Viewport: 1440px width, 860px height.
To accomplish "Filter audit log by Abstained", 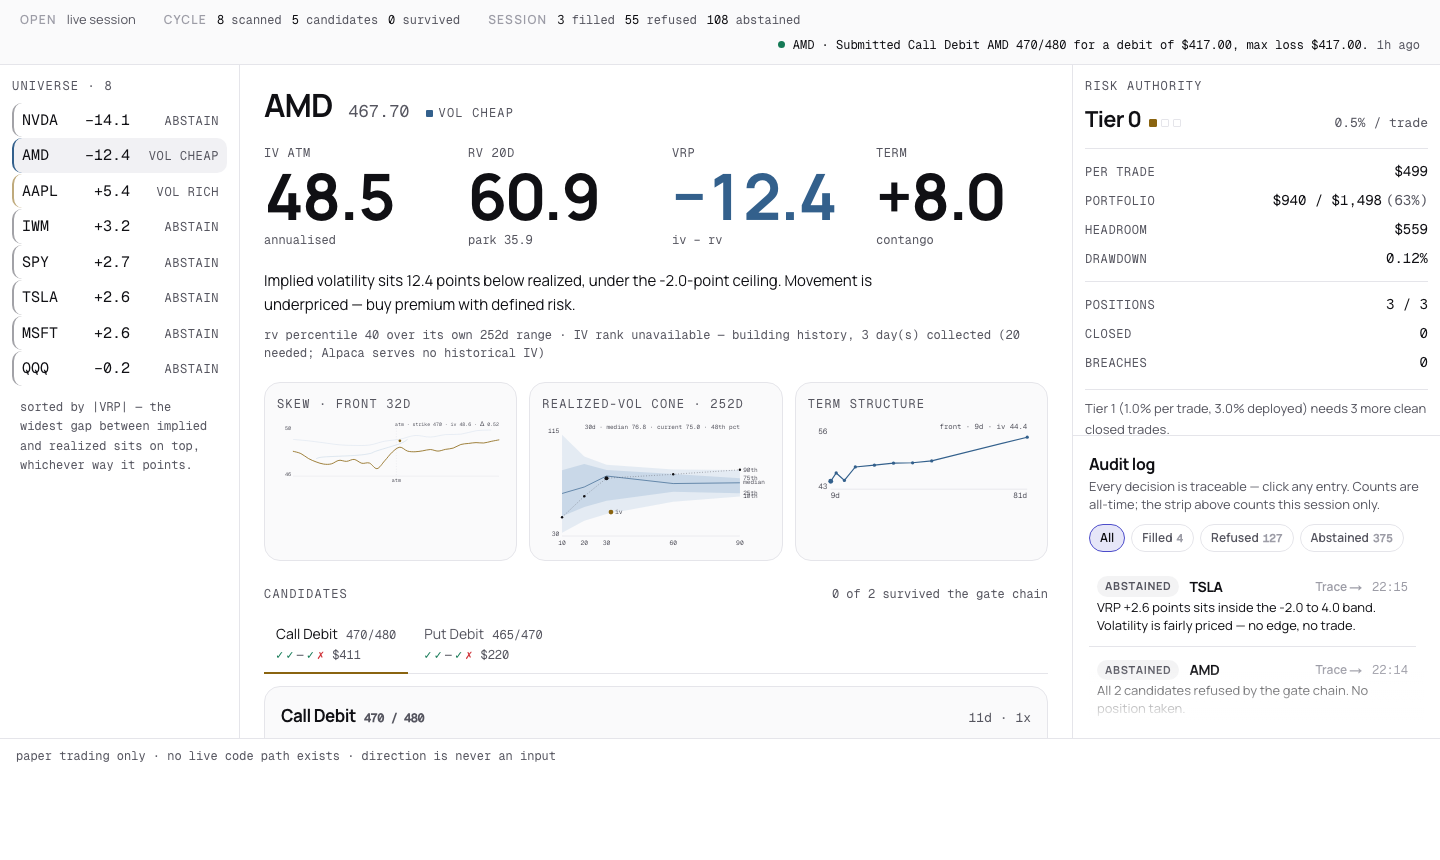I will [1351, 538].
